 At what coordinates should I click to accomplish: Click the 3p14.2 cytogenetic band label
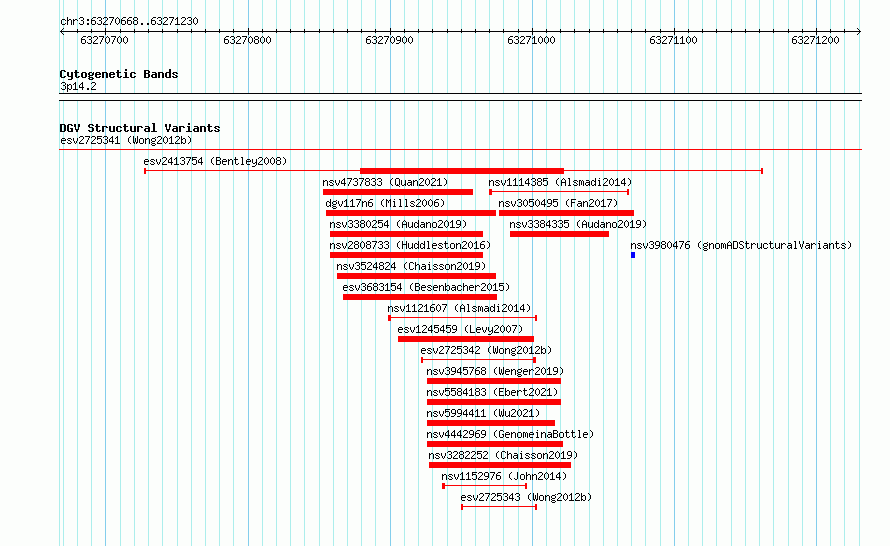click(x=78, y=87)
